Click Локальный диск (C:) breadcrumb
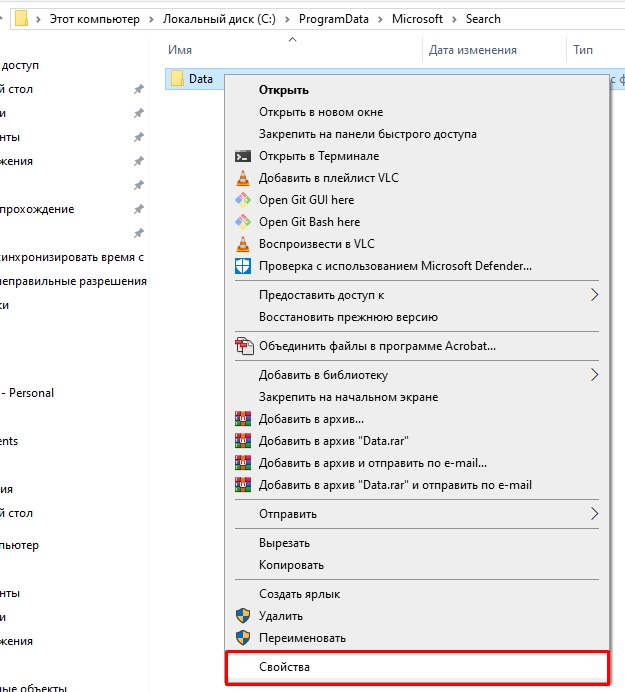This screenshot has height=692, width=625. click(x=221, y=19)
